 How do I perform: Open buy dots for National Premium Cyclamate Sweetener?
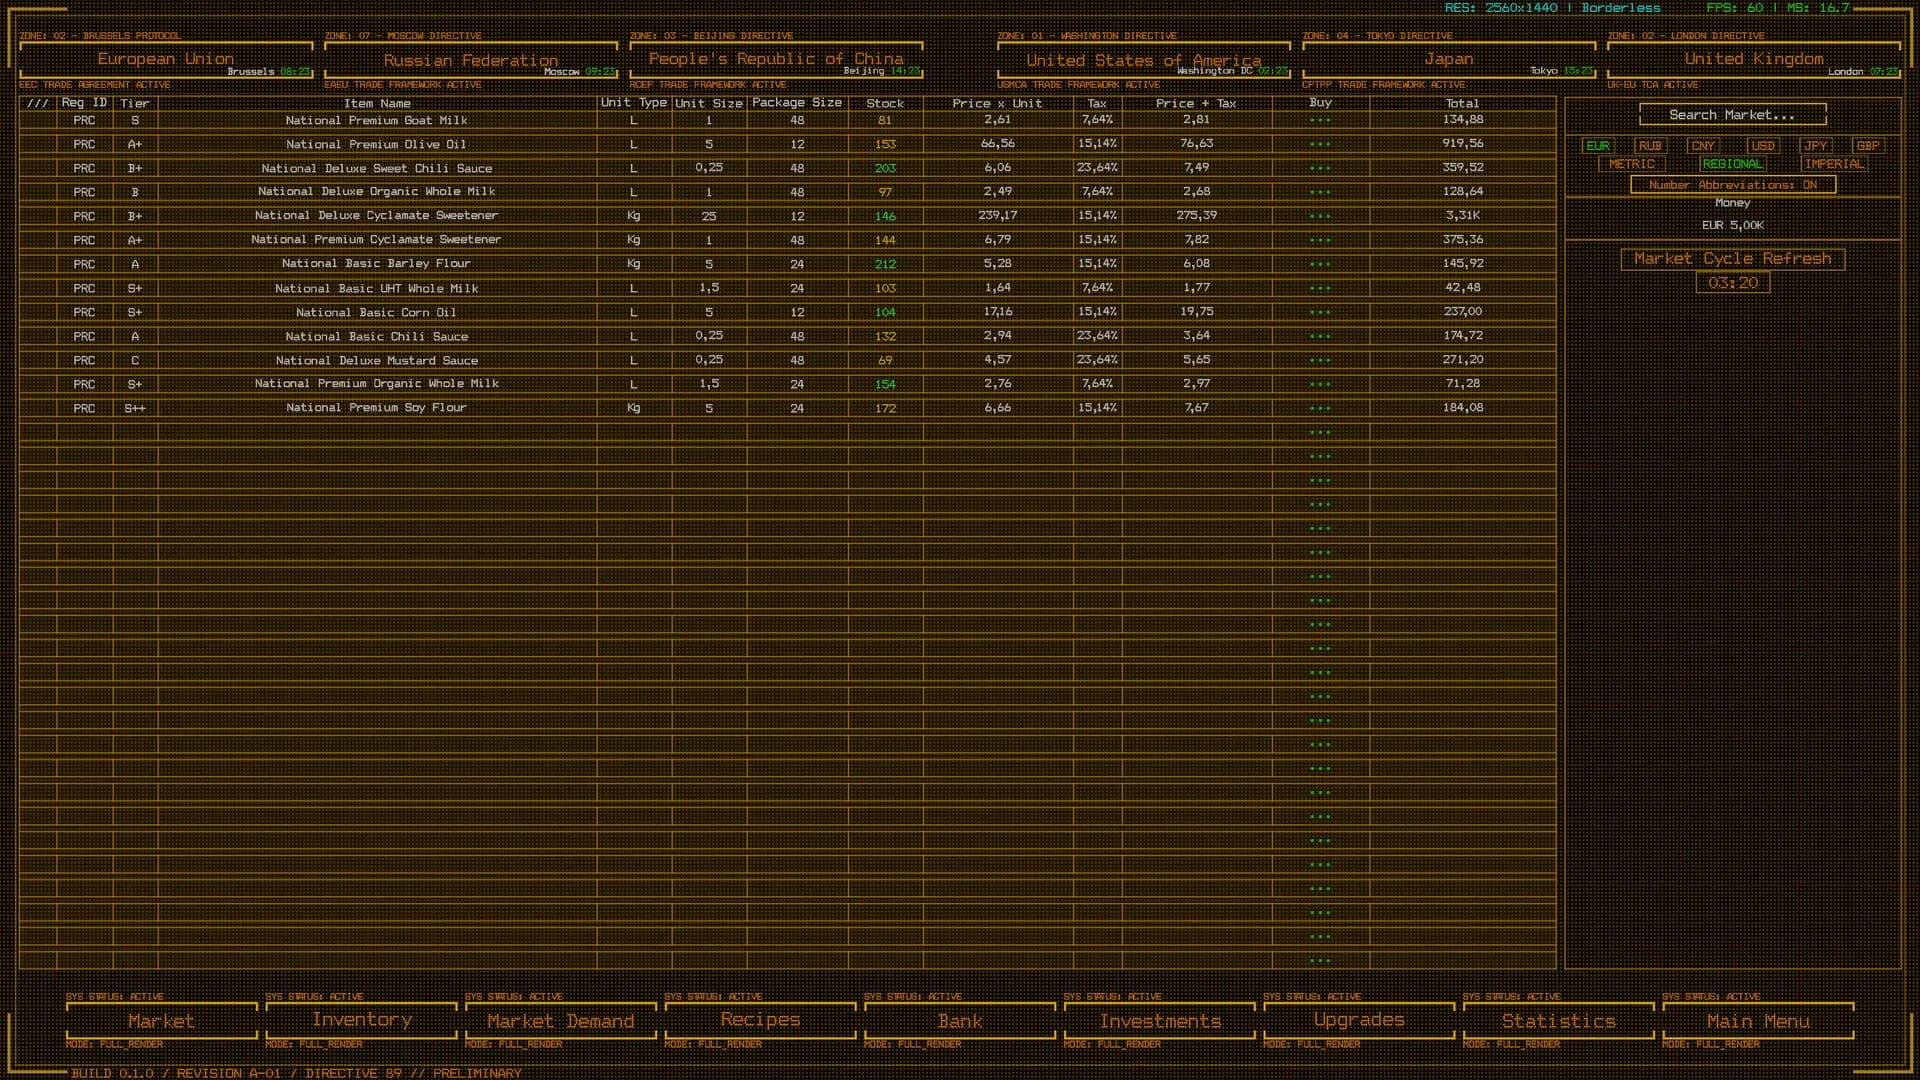(1320, 240)
